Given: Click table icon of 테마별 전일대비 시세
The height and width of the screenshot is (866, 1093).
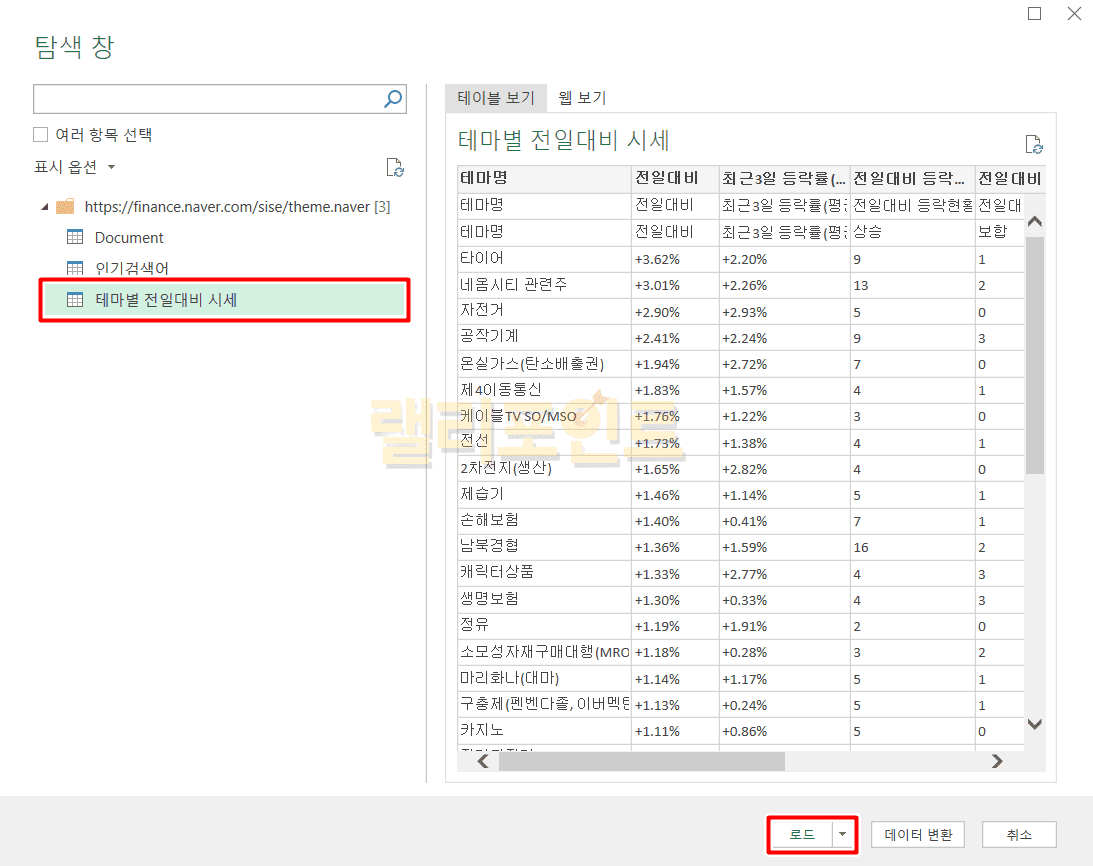Looking at the screenshot, I should pos(75,299).
